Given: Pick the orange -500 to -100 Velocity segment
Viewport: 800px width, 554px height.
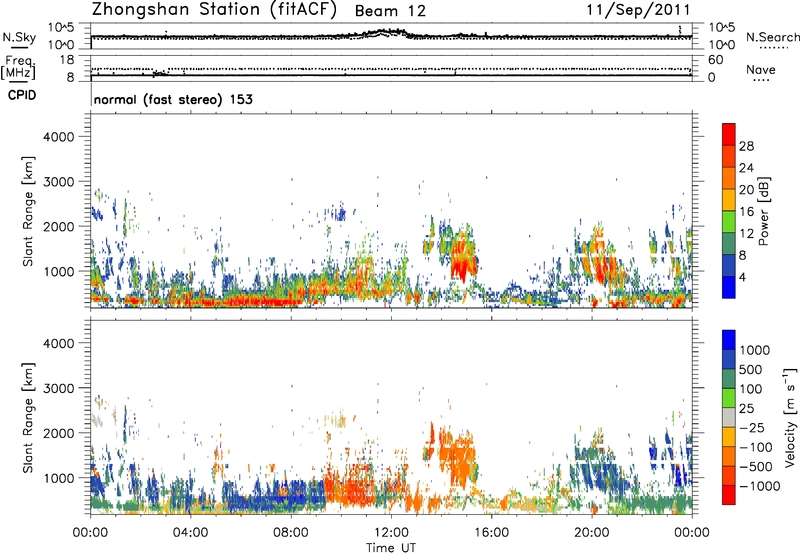Looking at the screenshot, I should [729, 457].
